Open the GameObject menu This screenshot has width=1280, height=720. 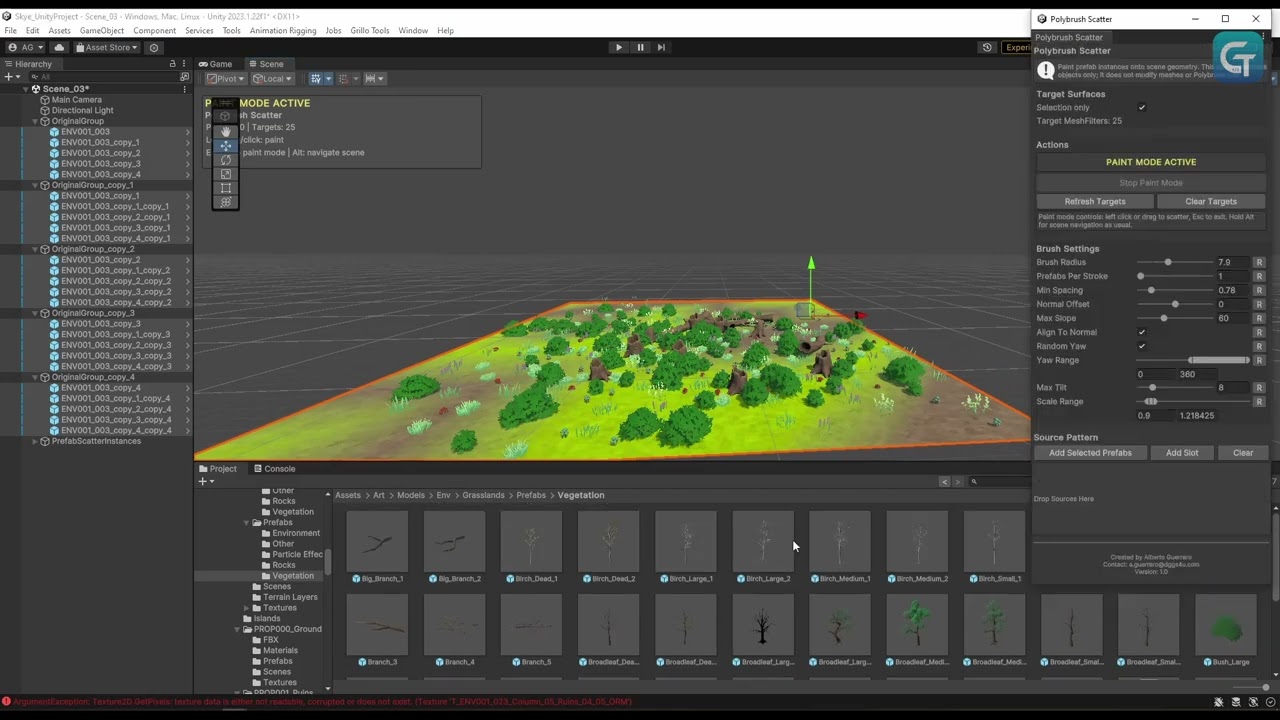click(x=102, y=31)
